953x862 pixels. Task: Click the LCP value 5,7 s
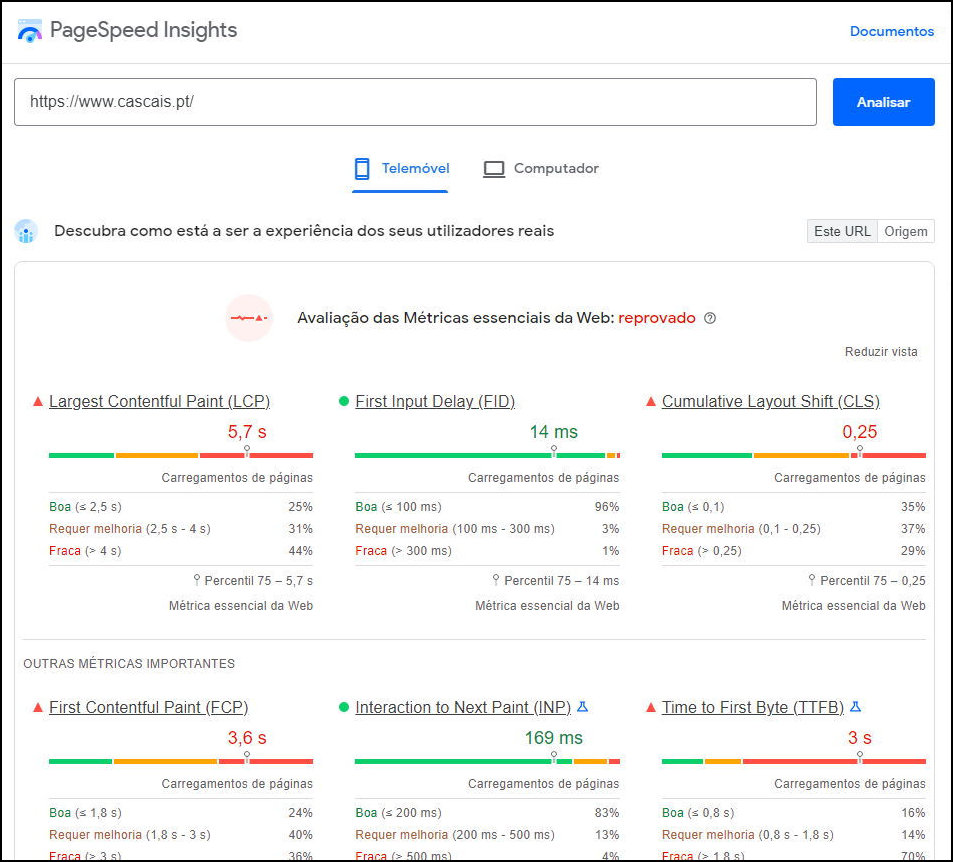[247, 432]
